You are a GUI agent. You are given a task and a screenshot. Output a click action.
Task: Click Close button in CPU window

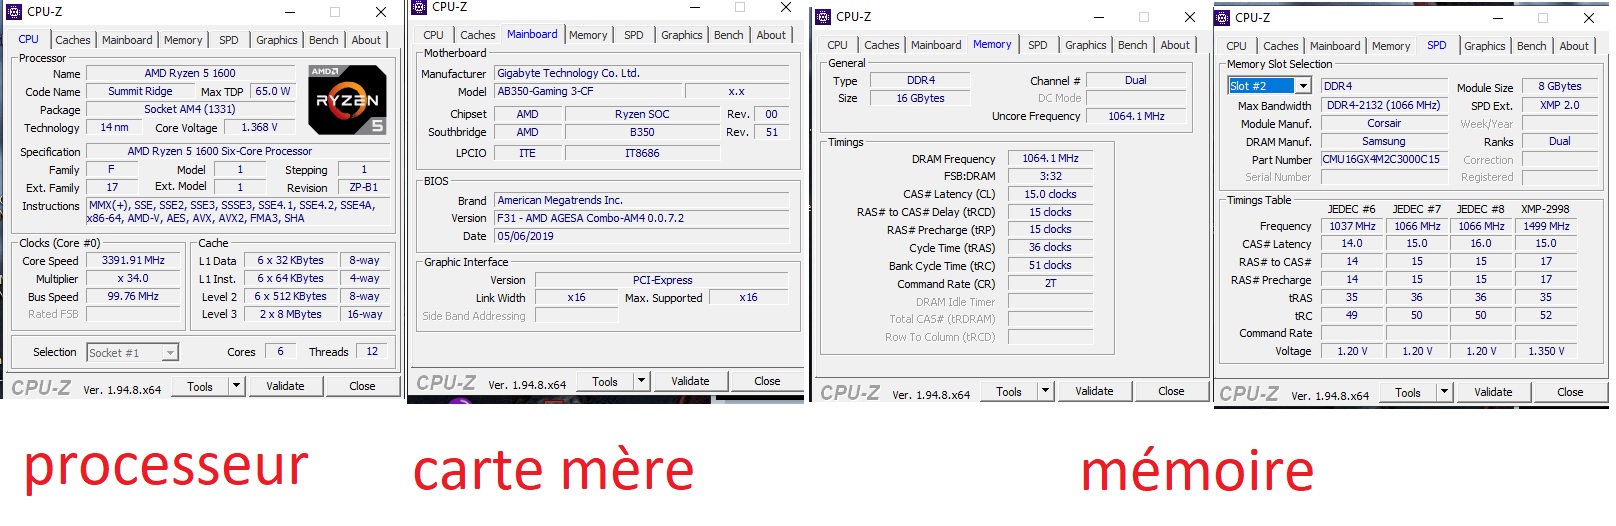click(362, 386)
